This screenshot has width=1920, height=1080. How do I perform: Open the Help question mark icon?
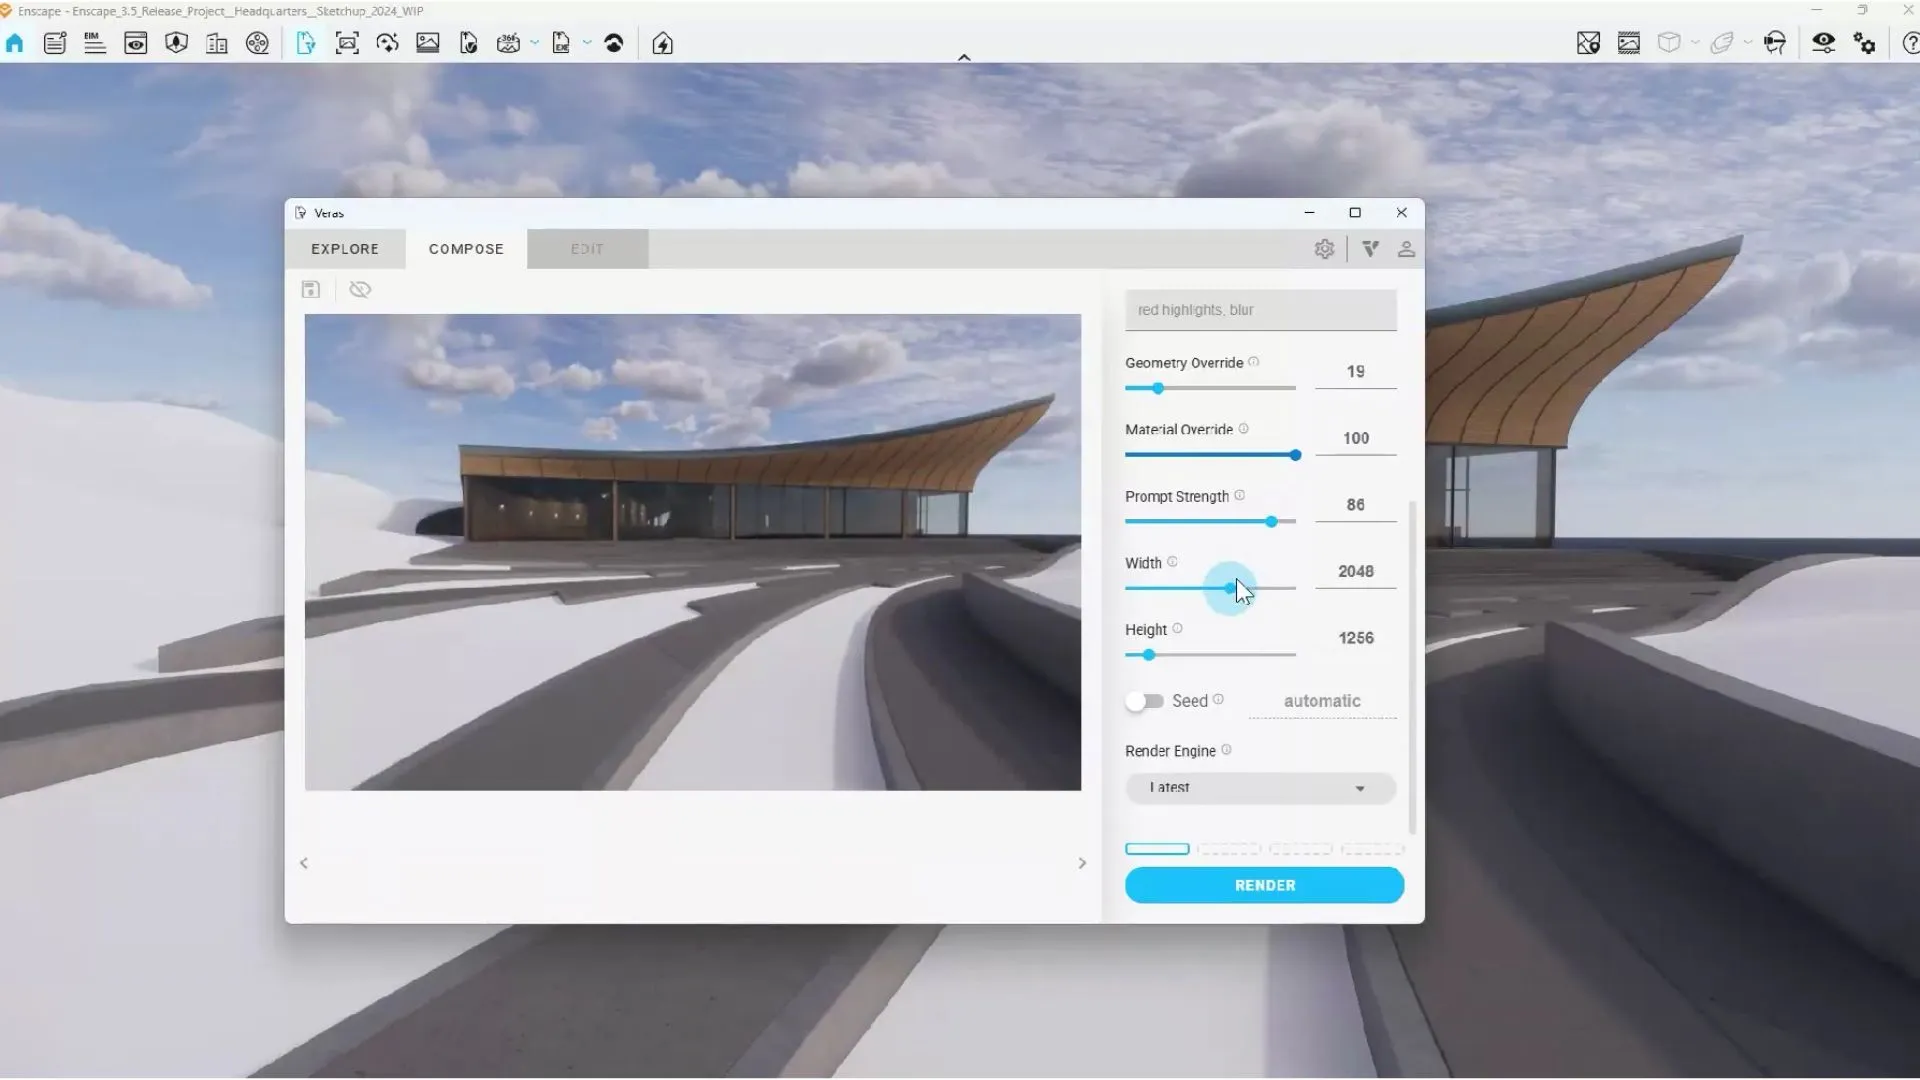(1910, 43)
